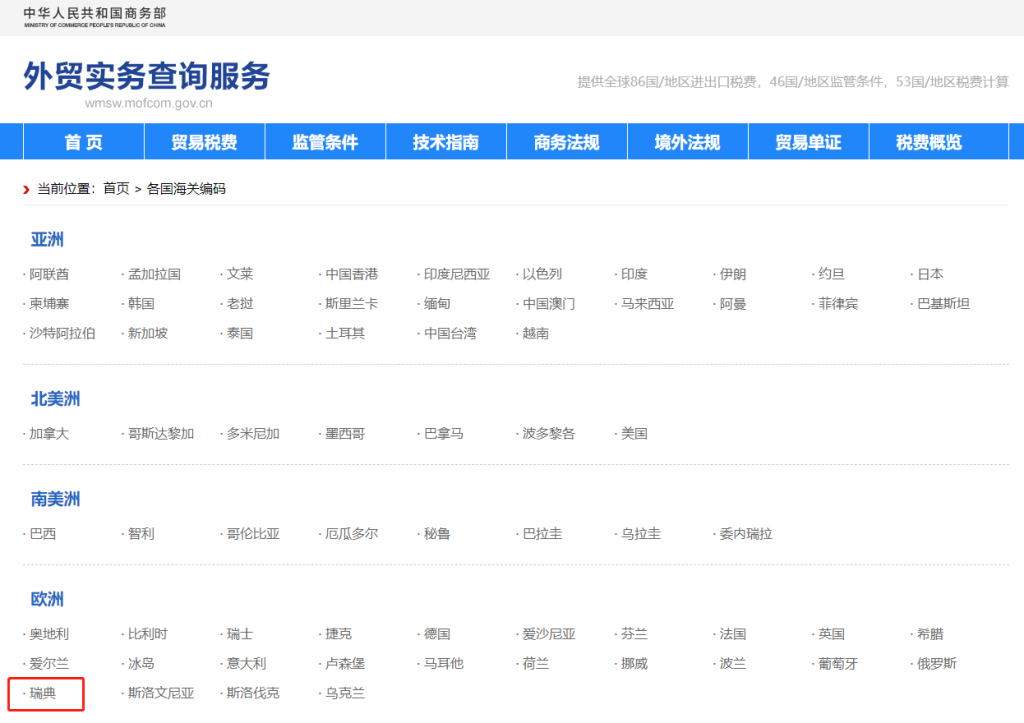The image size is (1024, 723).
Task: Click the 泰国 link
Action: 240,333
